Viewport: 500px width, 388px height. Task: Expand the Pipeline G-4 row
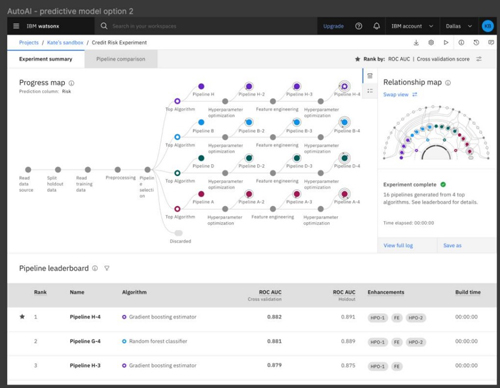(x=252, y=341)
